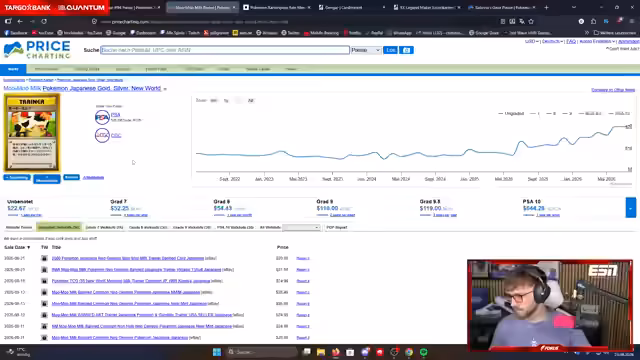The width and height of the screenshot is (640, 360).
Task: Open the FAQ link
Action: [x=571, y=41]
